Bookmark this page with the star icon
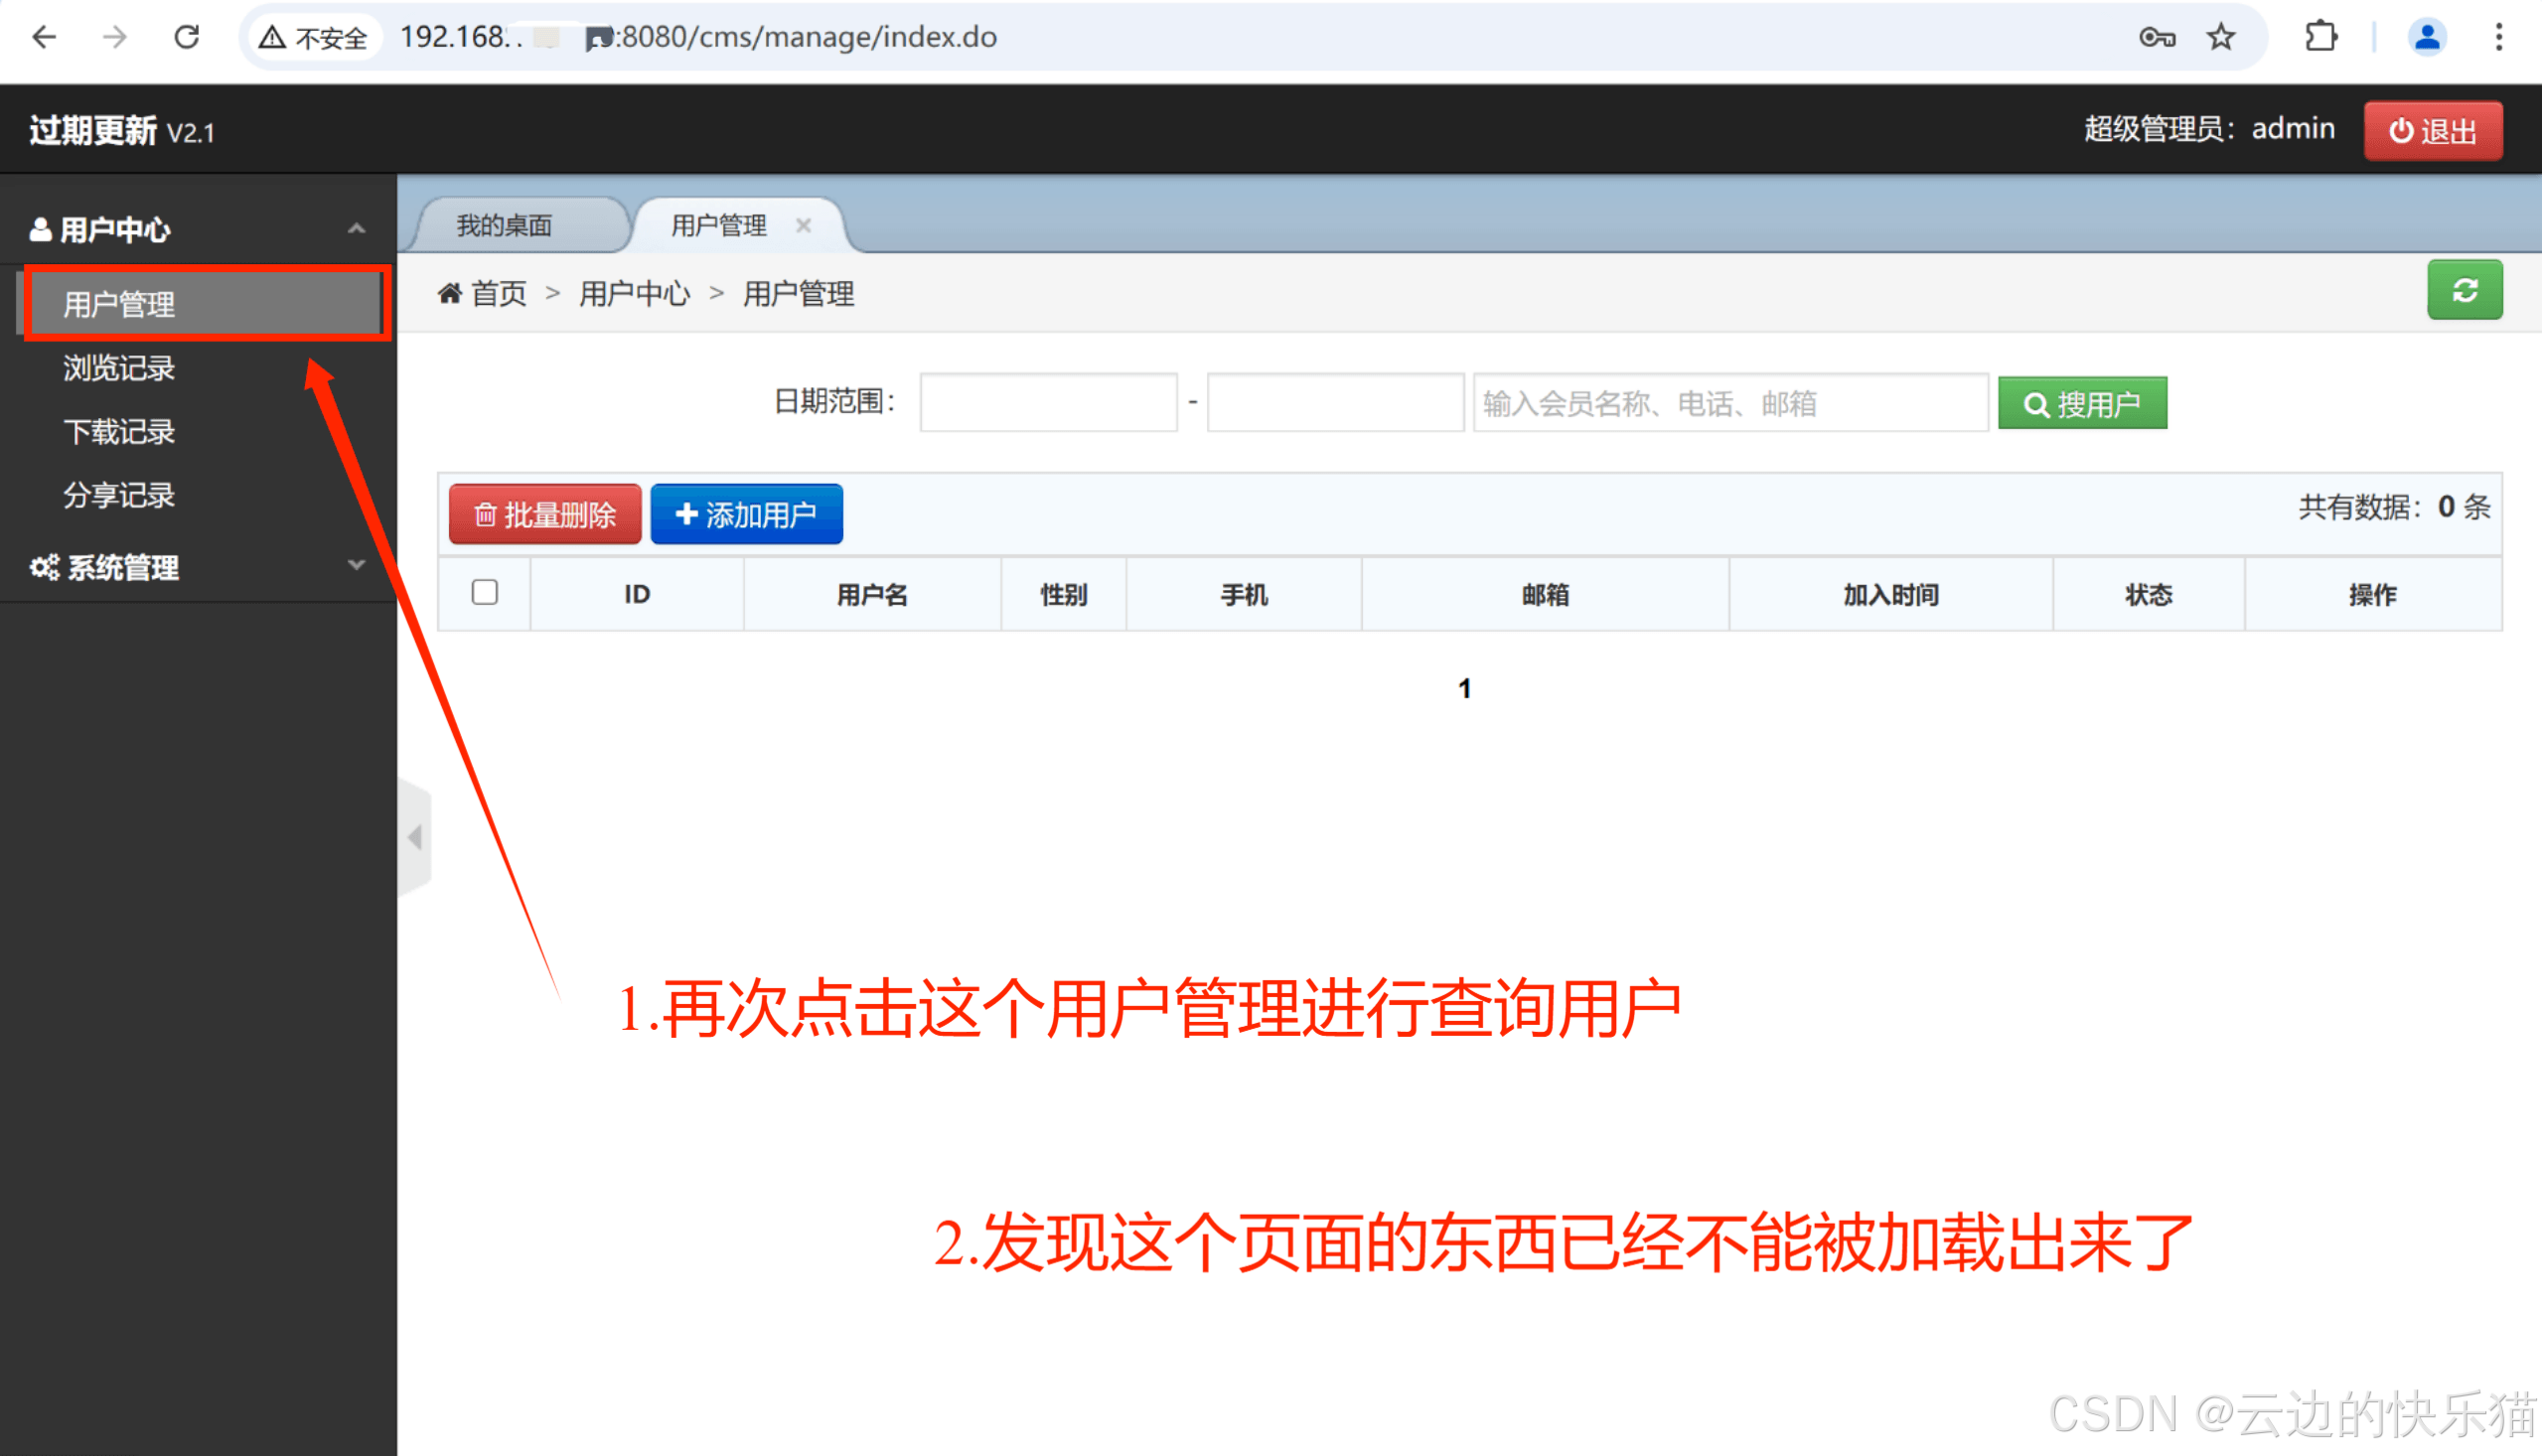 tap(2221, 38)
